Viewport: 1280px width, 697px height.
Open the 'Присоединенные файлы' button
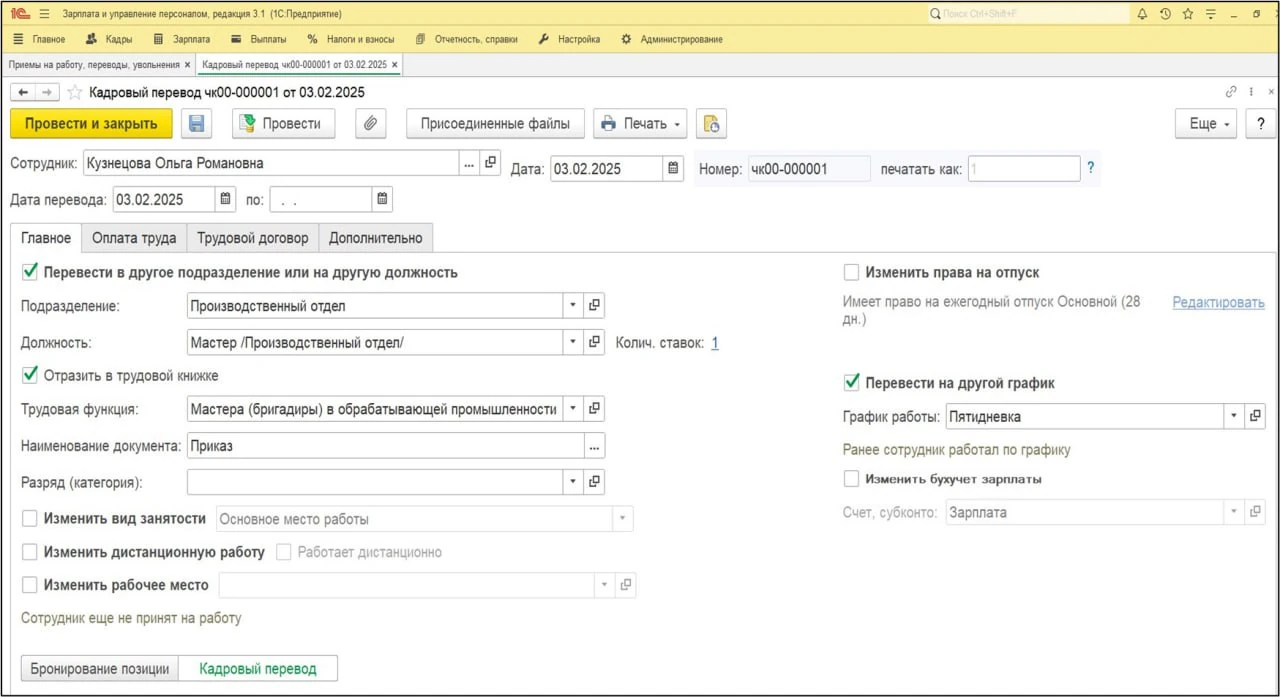coord(495,124)
